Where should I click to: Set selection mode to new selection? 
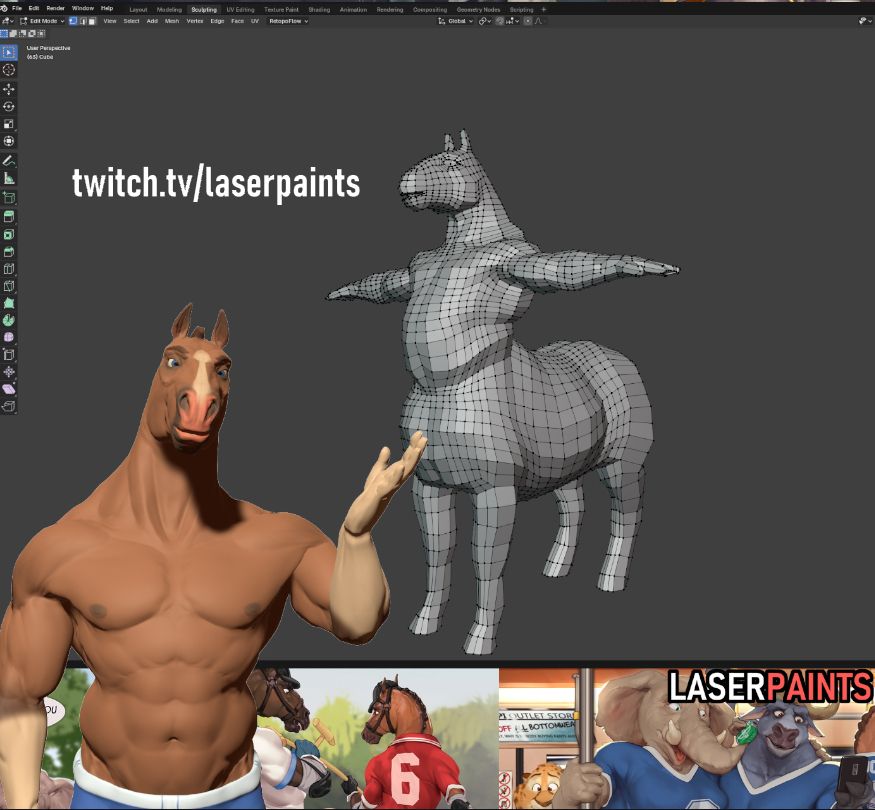[x=4, y=33]
